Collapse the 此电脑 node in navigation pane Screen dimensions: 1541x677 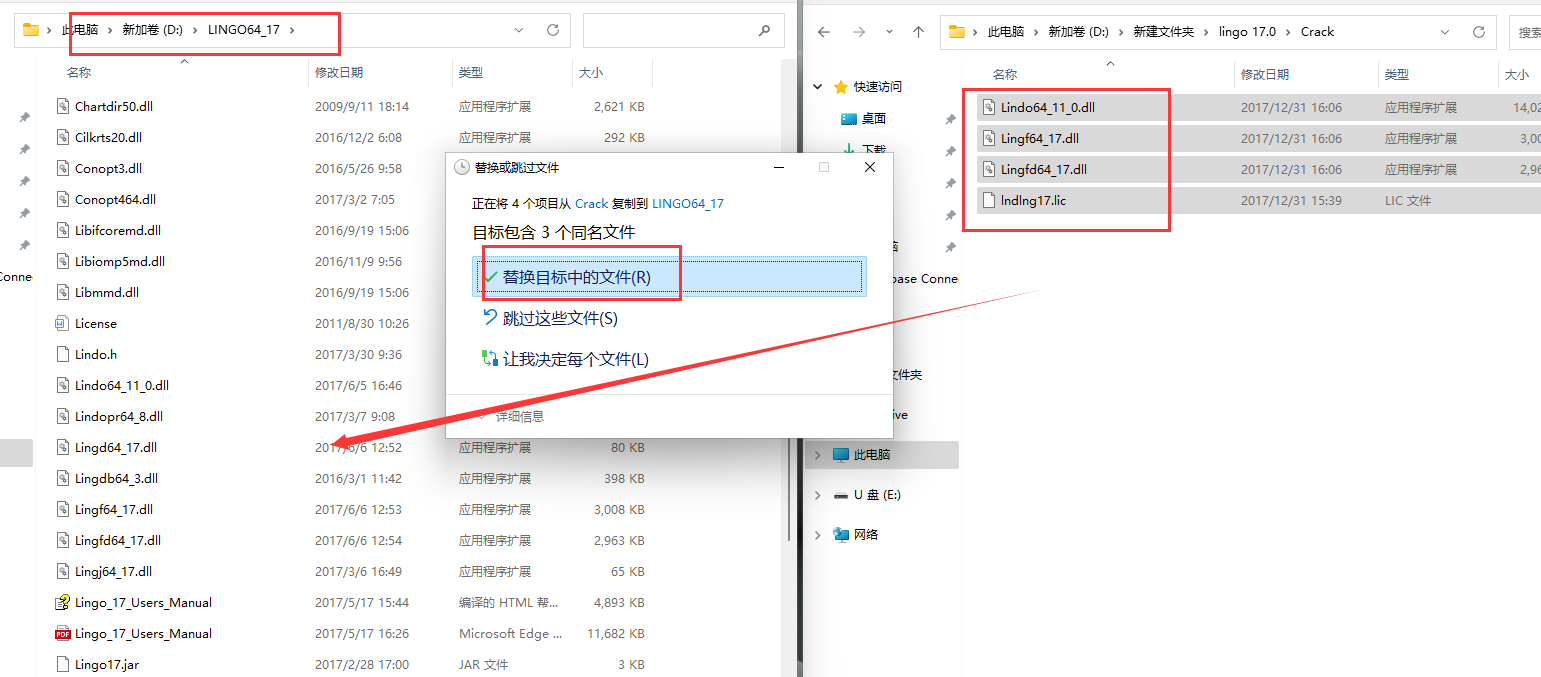click(x=818, y=454)
